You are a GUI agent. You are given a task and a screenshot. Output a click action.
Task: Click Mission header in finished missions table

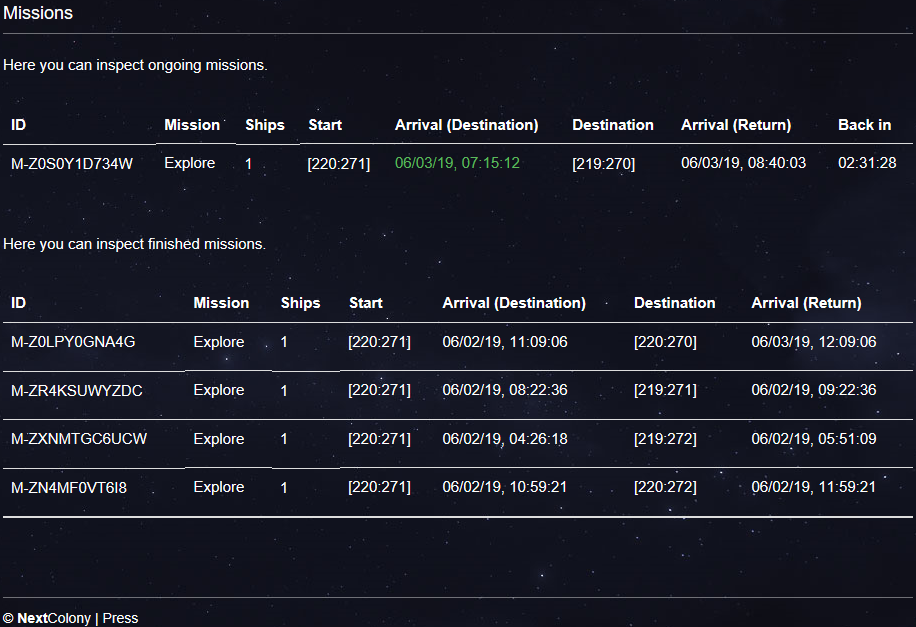221,303
